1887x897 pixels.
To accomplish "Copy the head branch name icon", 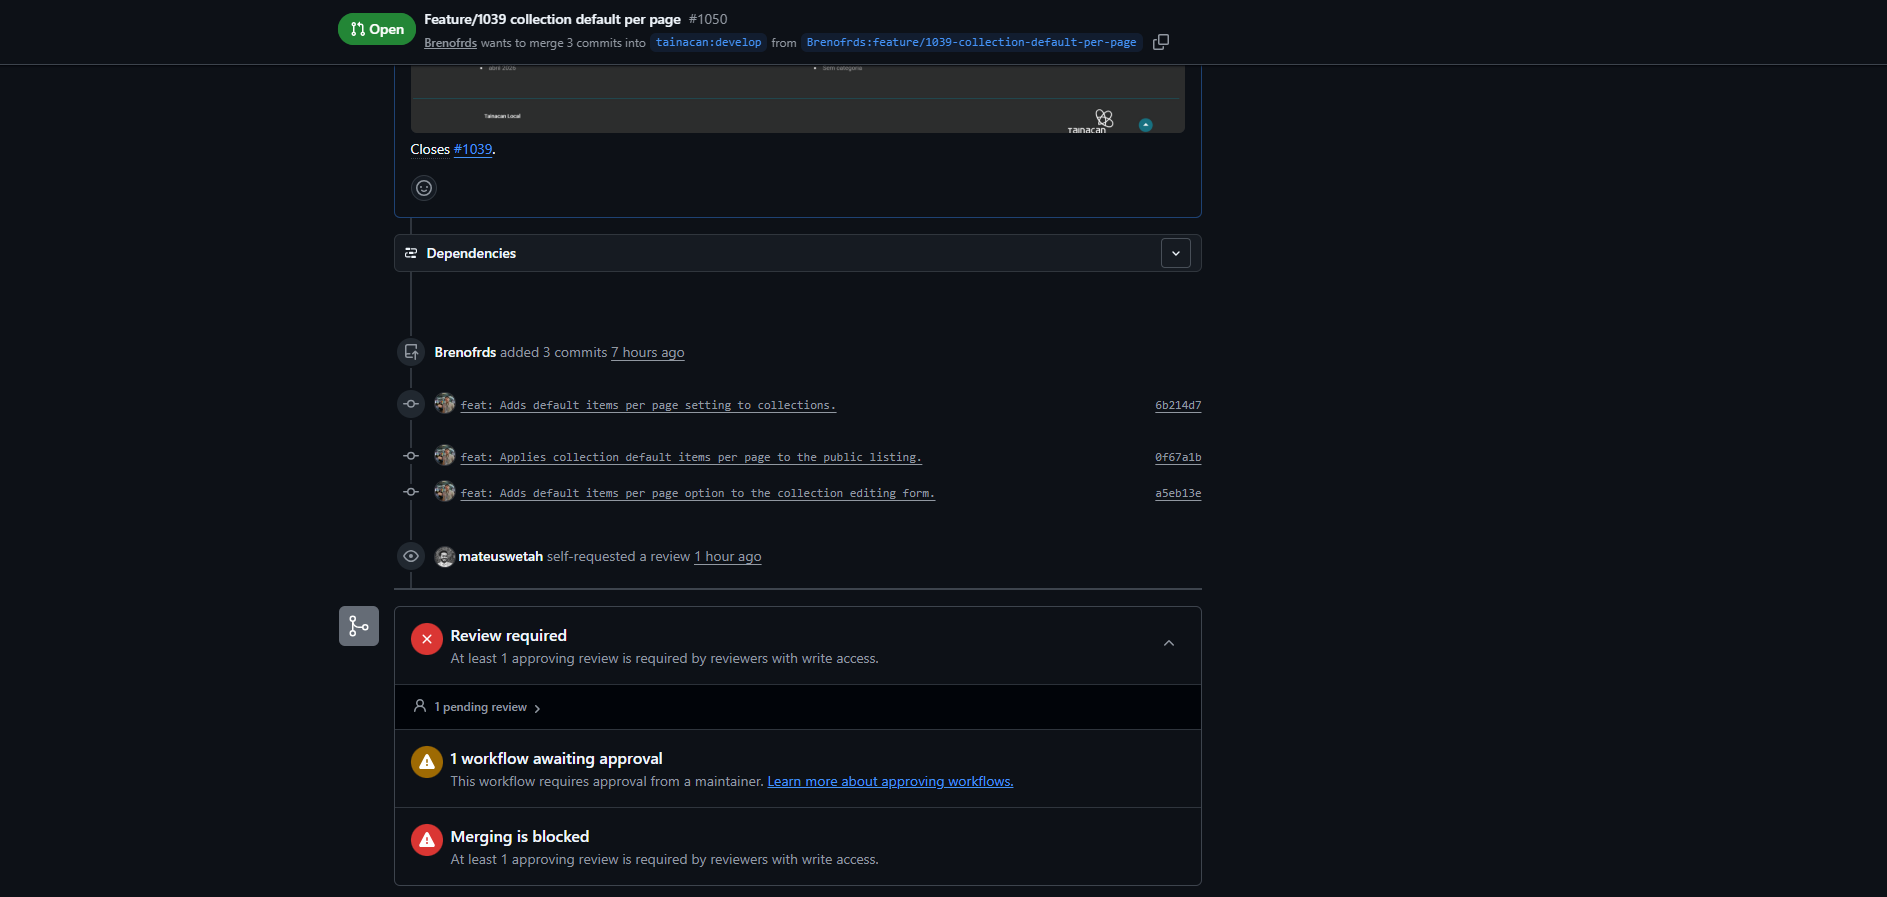I will pyautogui.click(x=1161, y=42).
